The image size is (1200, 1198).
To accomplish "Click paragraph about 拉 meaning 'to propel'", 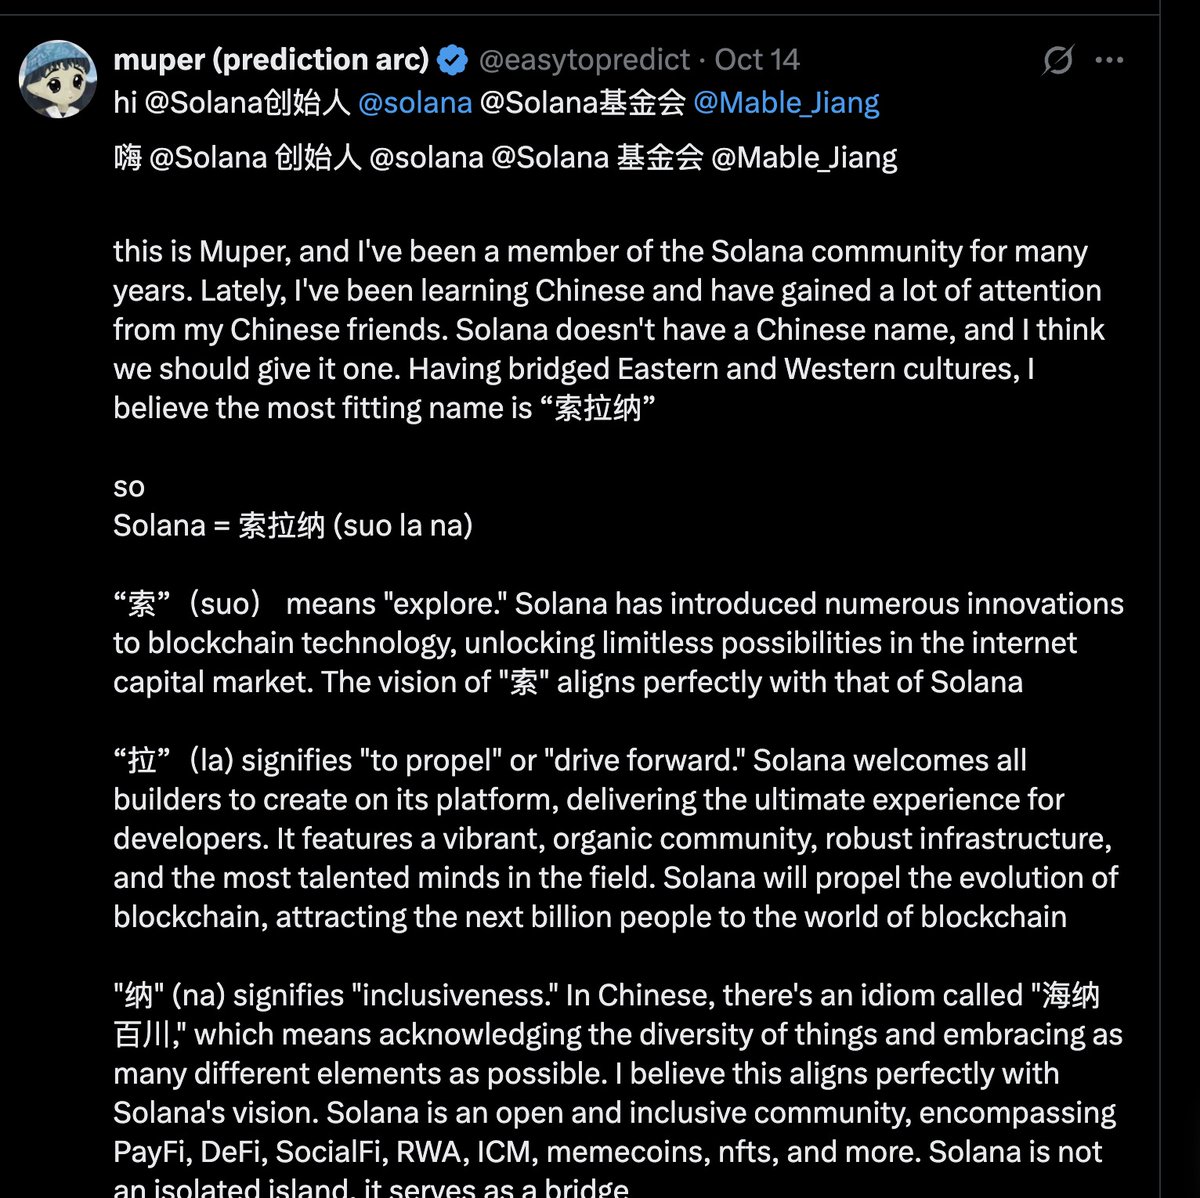I will pyautogui.click(x=615, y=838).
